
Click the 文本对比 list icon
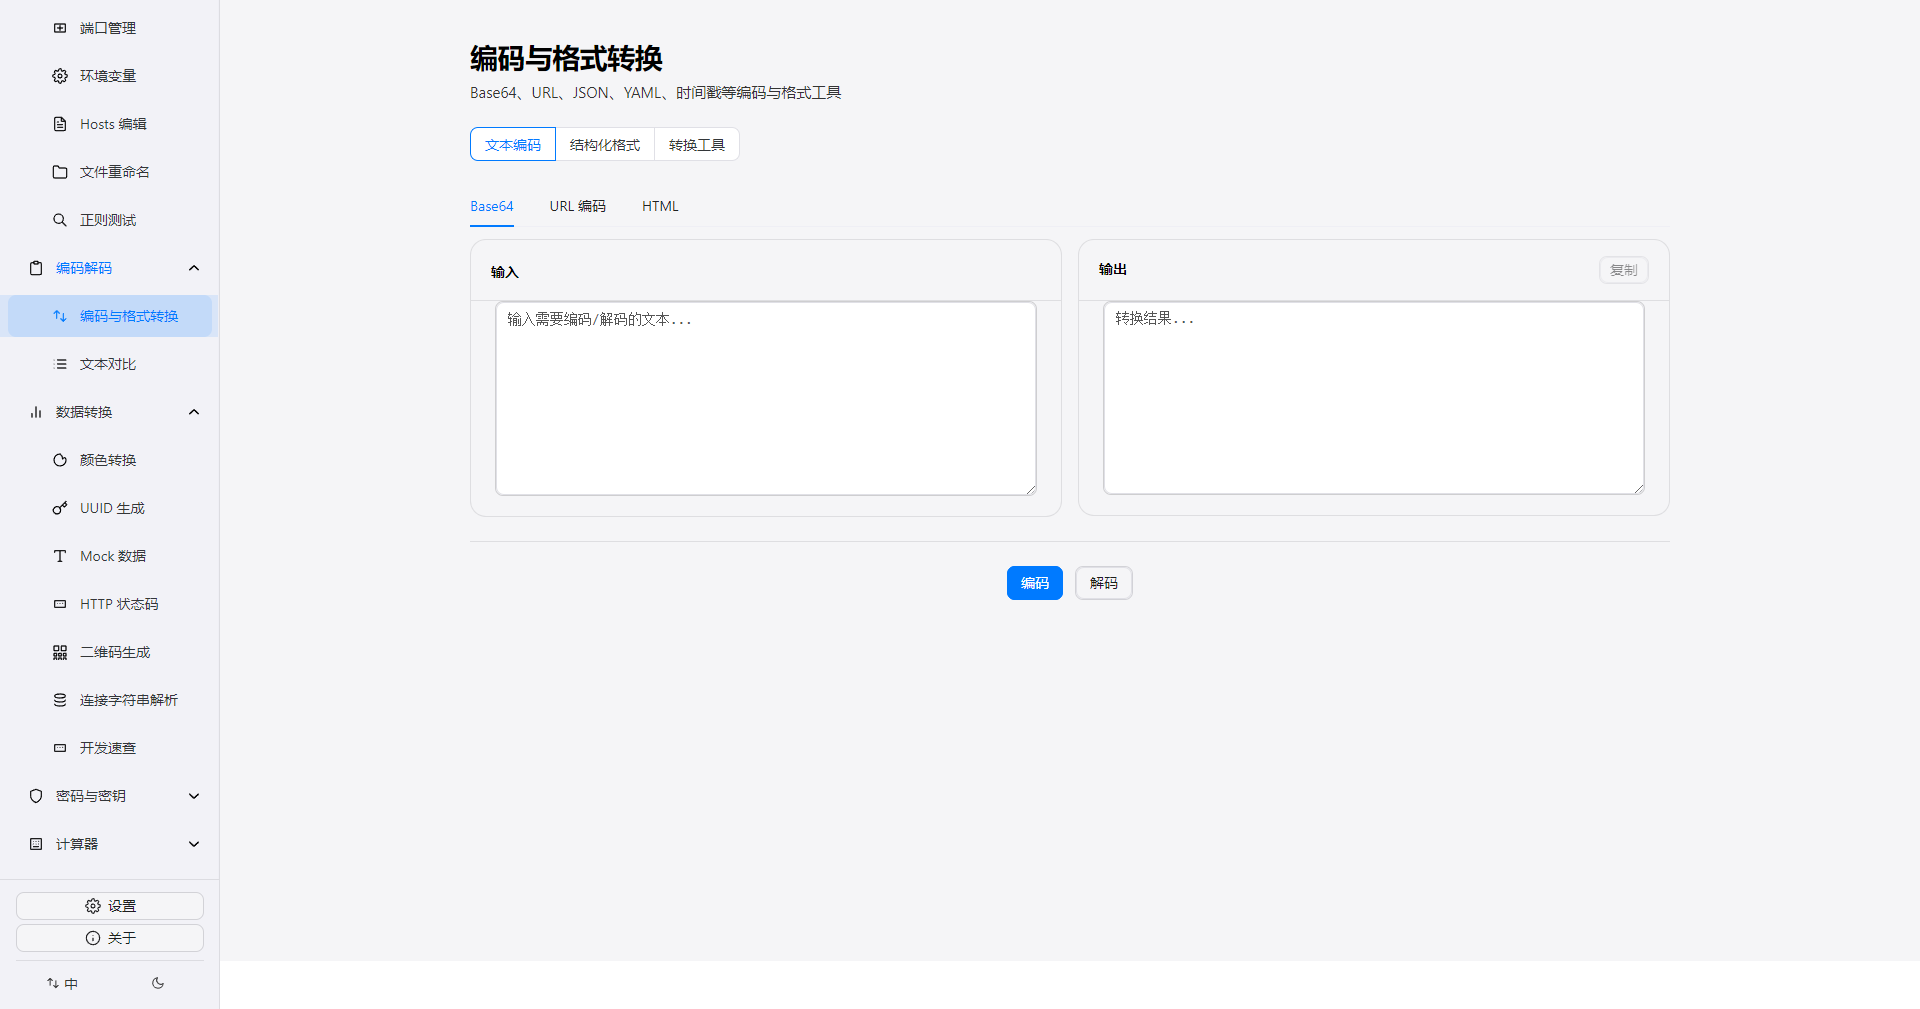pos(60,364)
